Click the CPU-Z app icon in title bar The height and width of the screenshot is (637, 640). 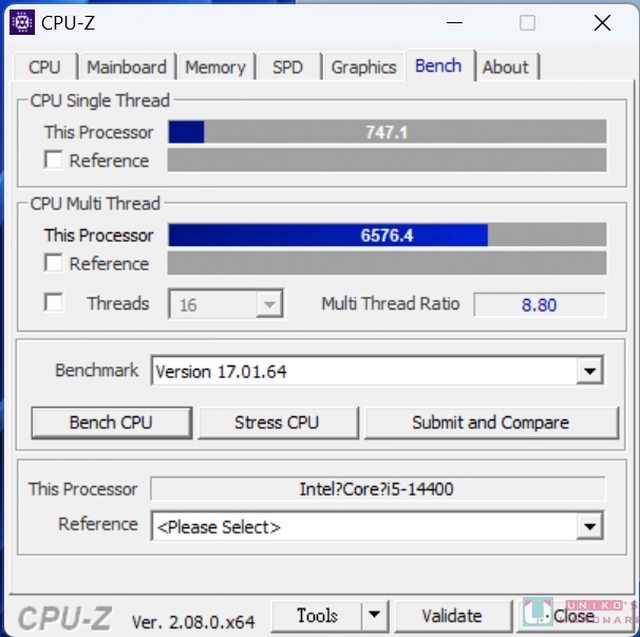(x=22, y=22)
